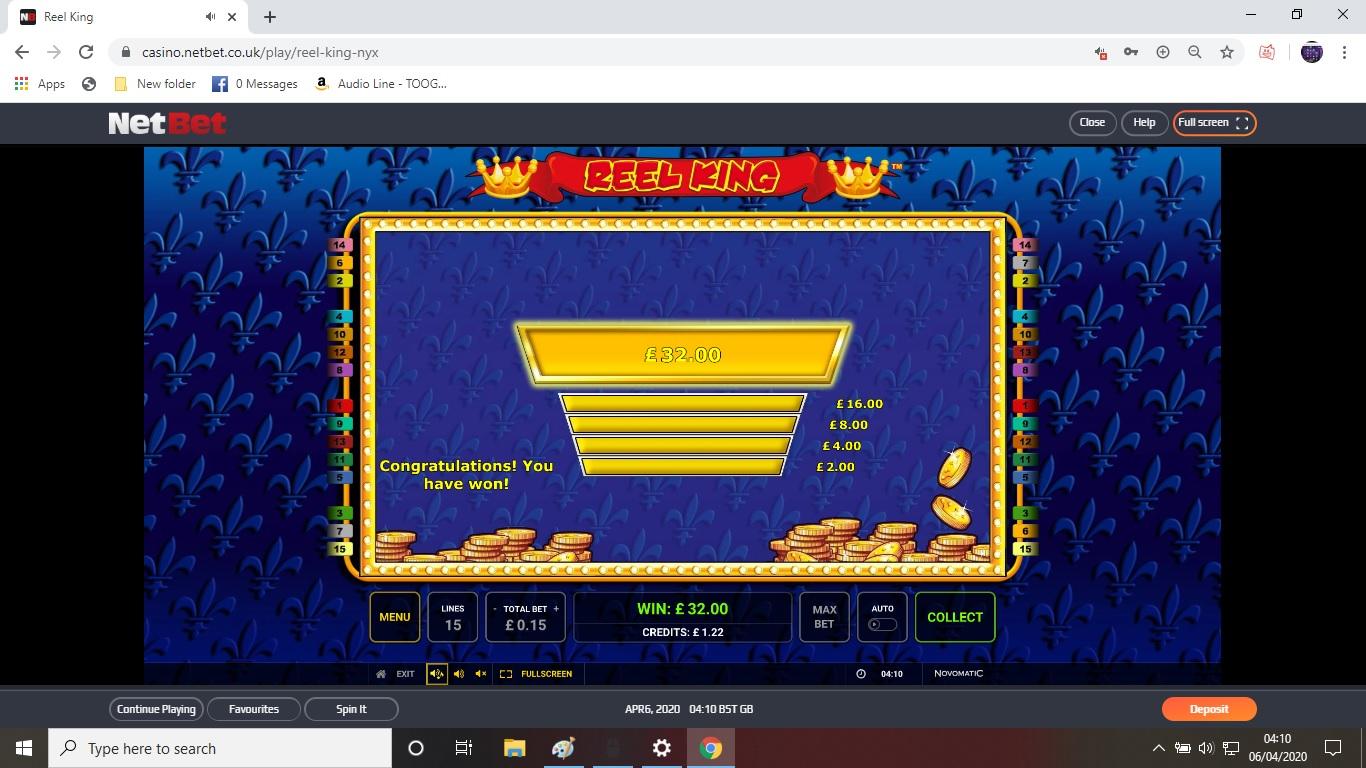Open the Audio Line Amazon bookmark
The image size is (1366, 768).
point(381,84)
